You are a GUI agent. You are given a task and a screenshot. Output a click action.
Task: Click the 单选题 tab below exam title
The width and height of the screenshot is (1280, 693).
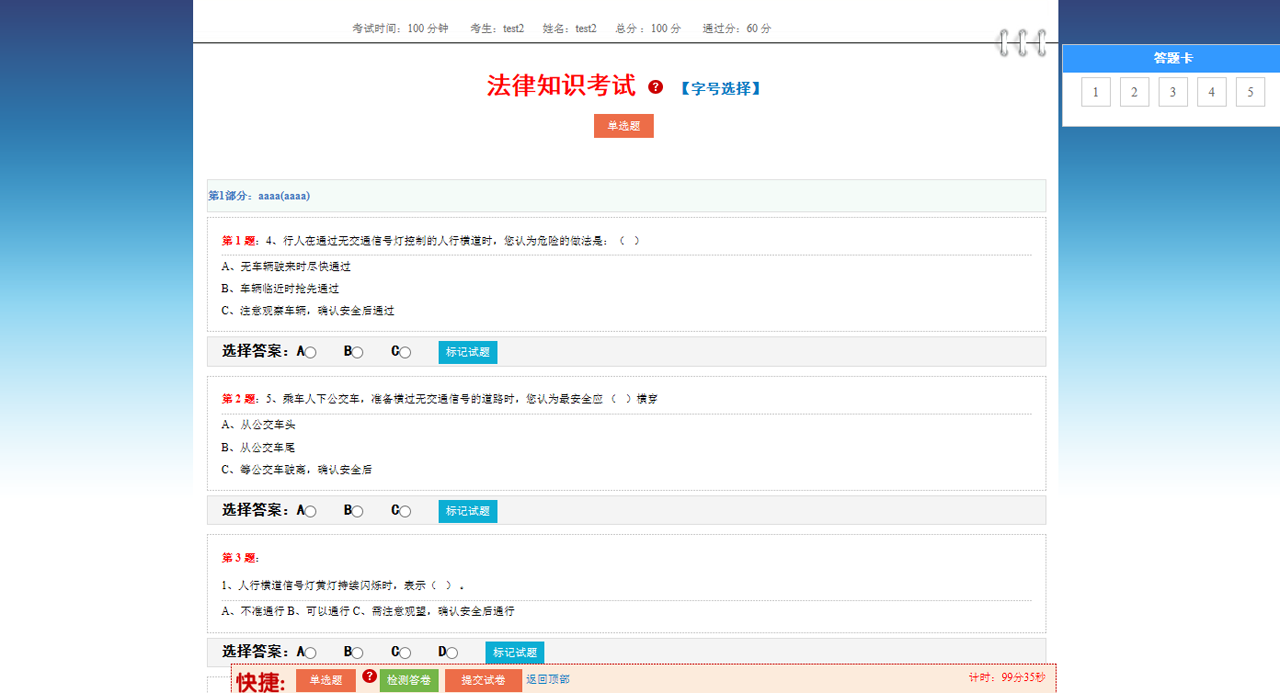click(623, 126)
